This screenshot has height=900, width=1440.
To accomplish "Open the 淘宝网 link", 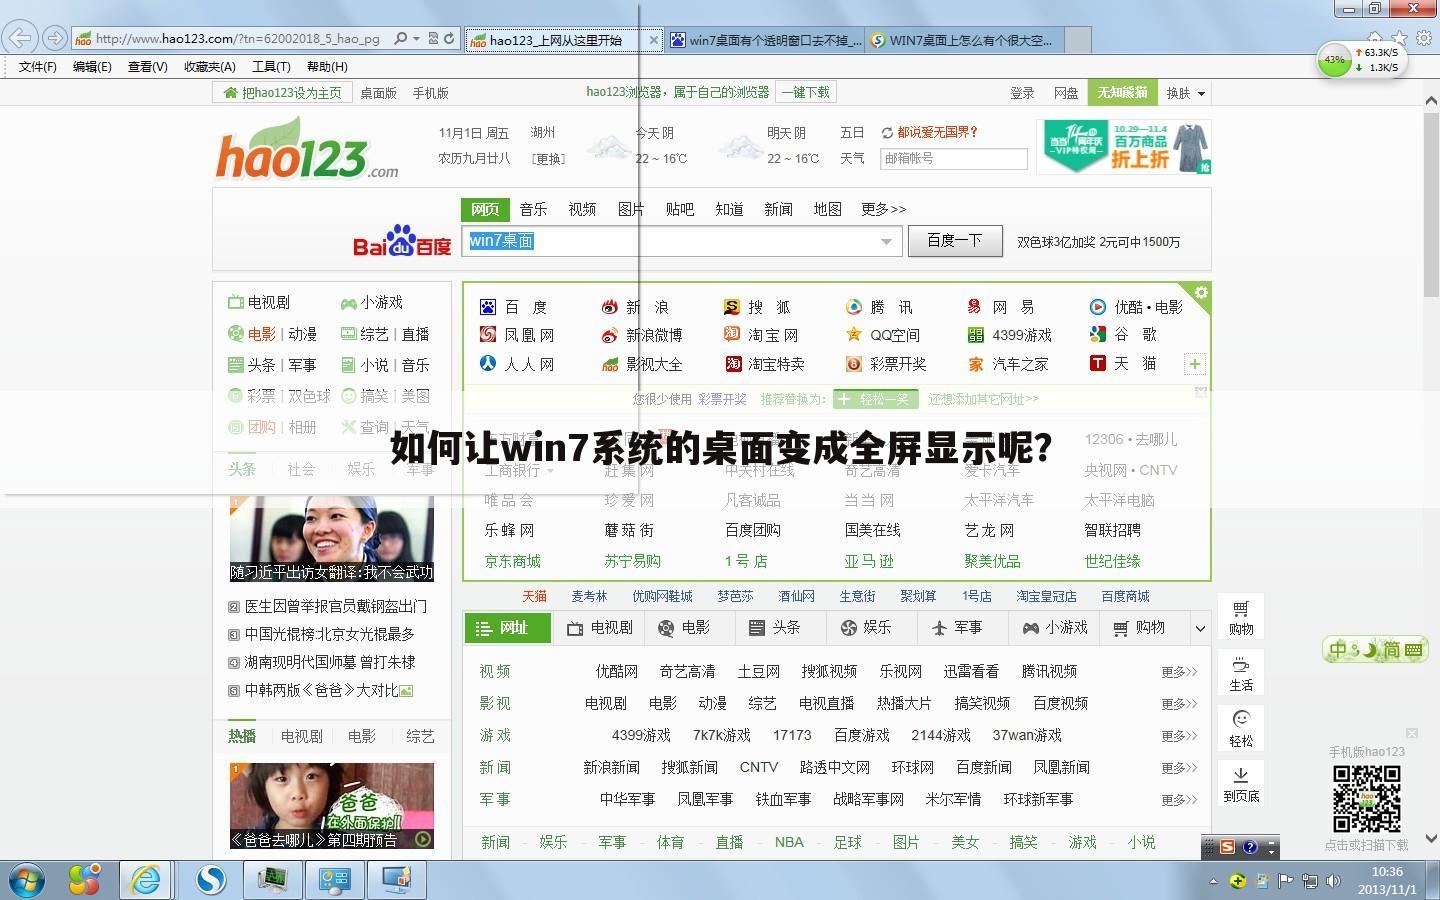I will tap(773, 335).
